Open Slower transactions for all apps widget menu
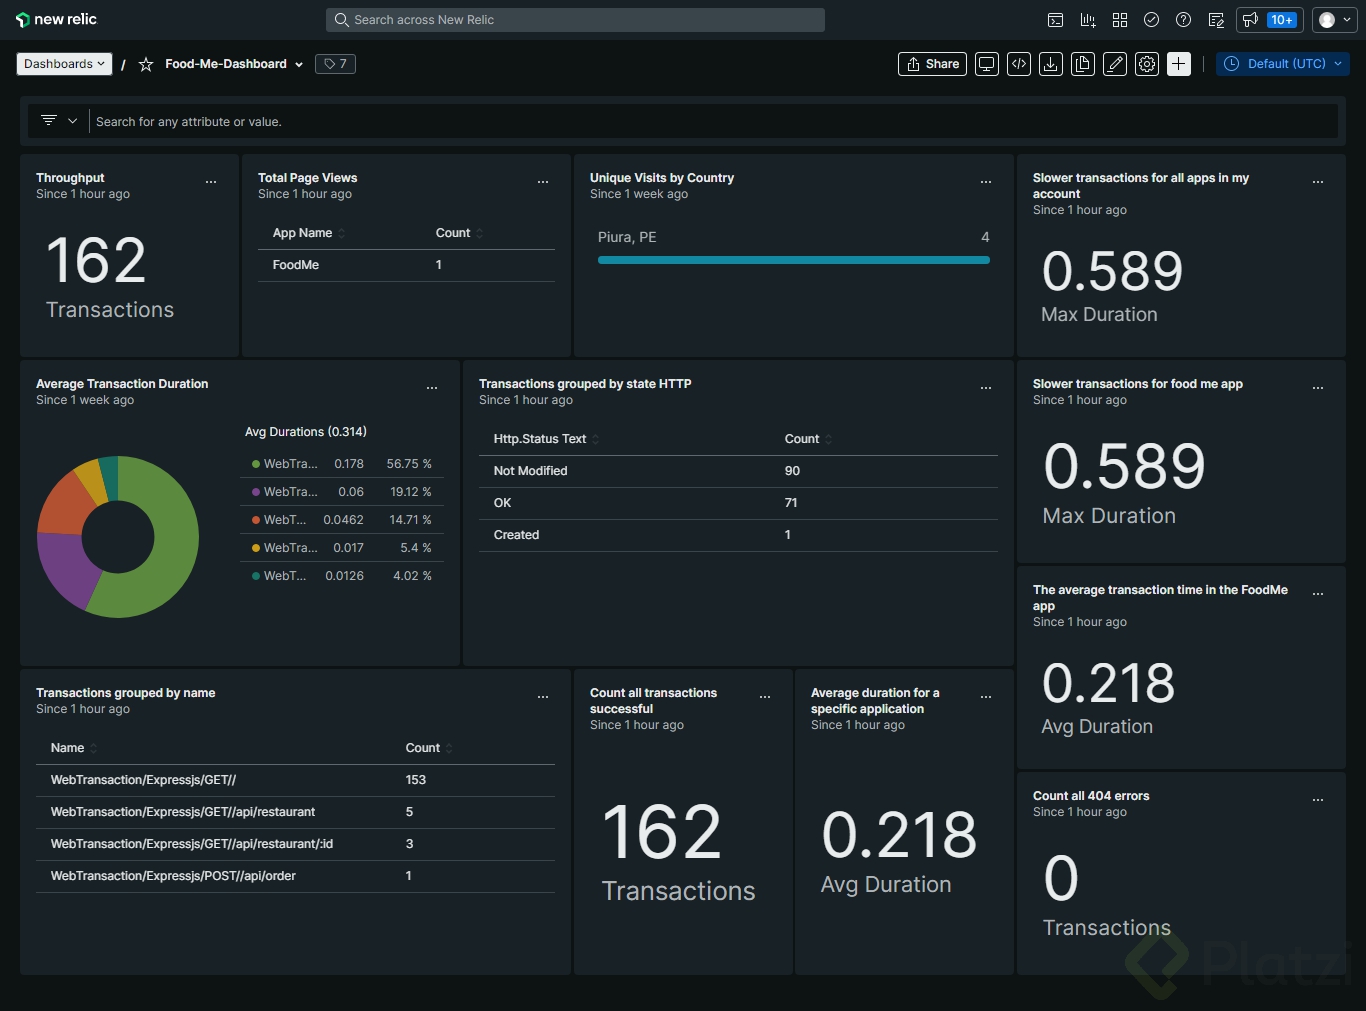The width and height of the screenshot is (1366, 1011). point(1318,182)
